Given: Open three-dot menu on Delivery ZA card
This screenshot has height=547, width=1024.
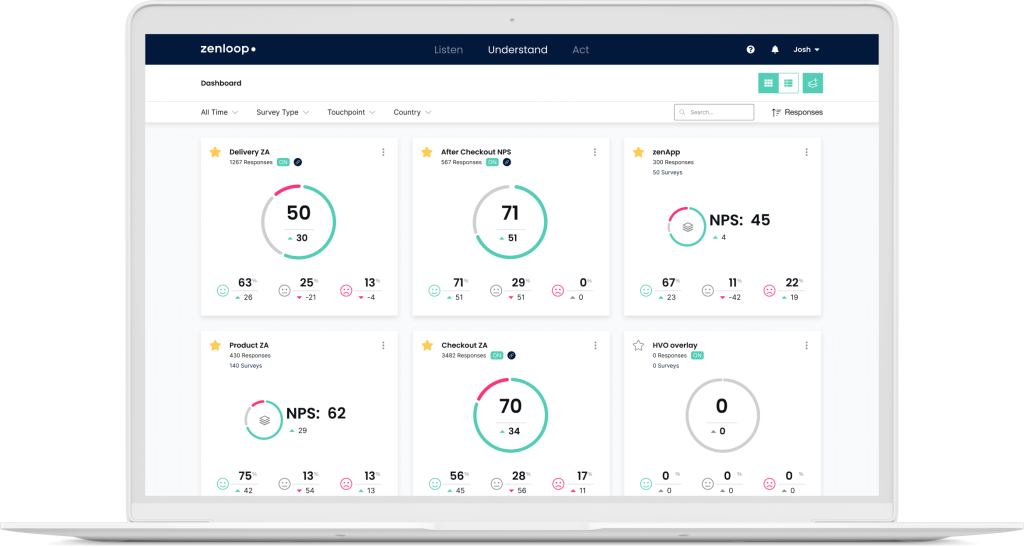Looking at the screenshot, I should (x=383, y=152).
